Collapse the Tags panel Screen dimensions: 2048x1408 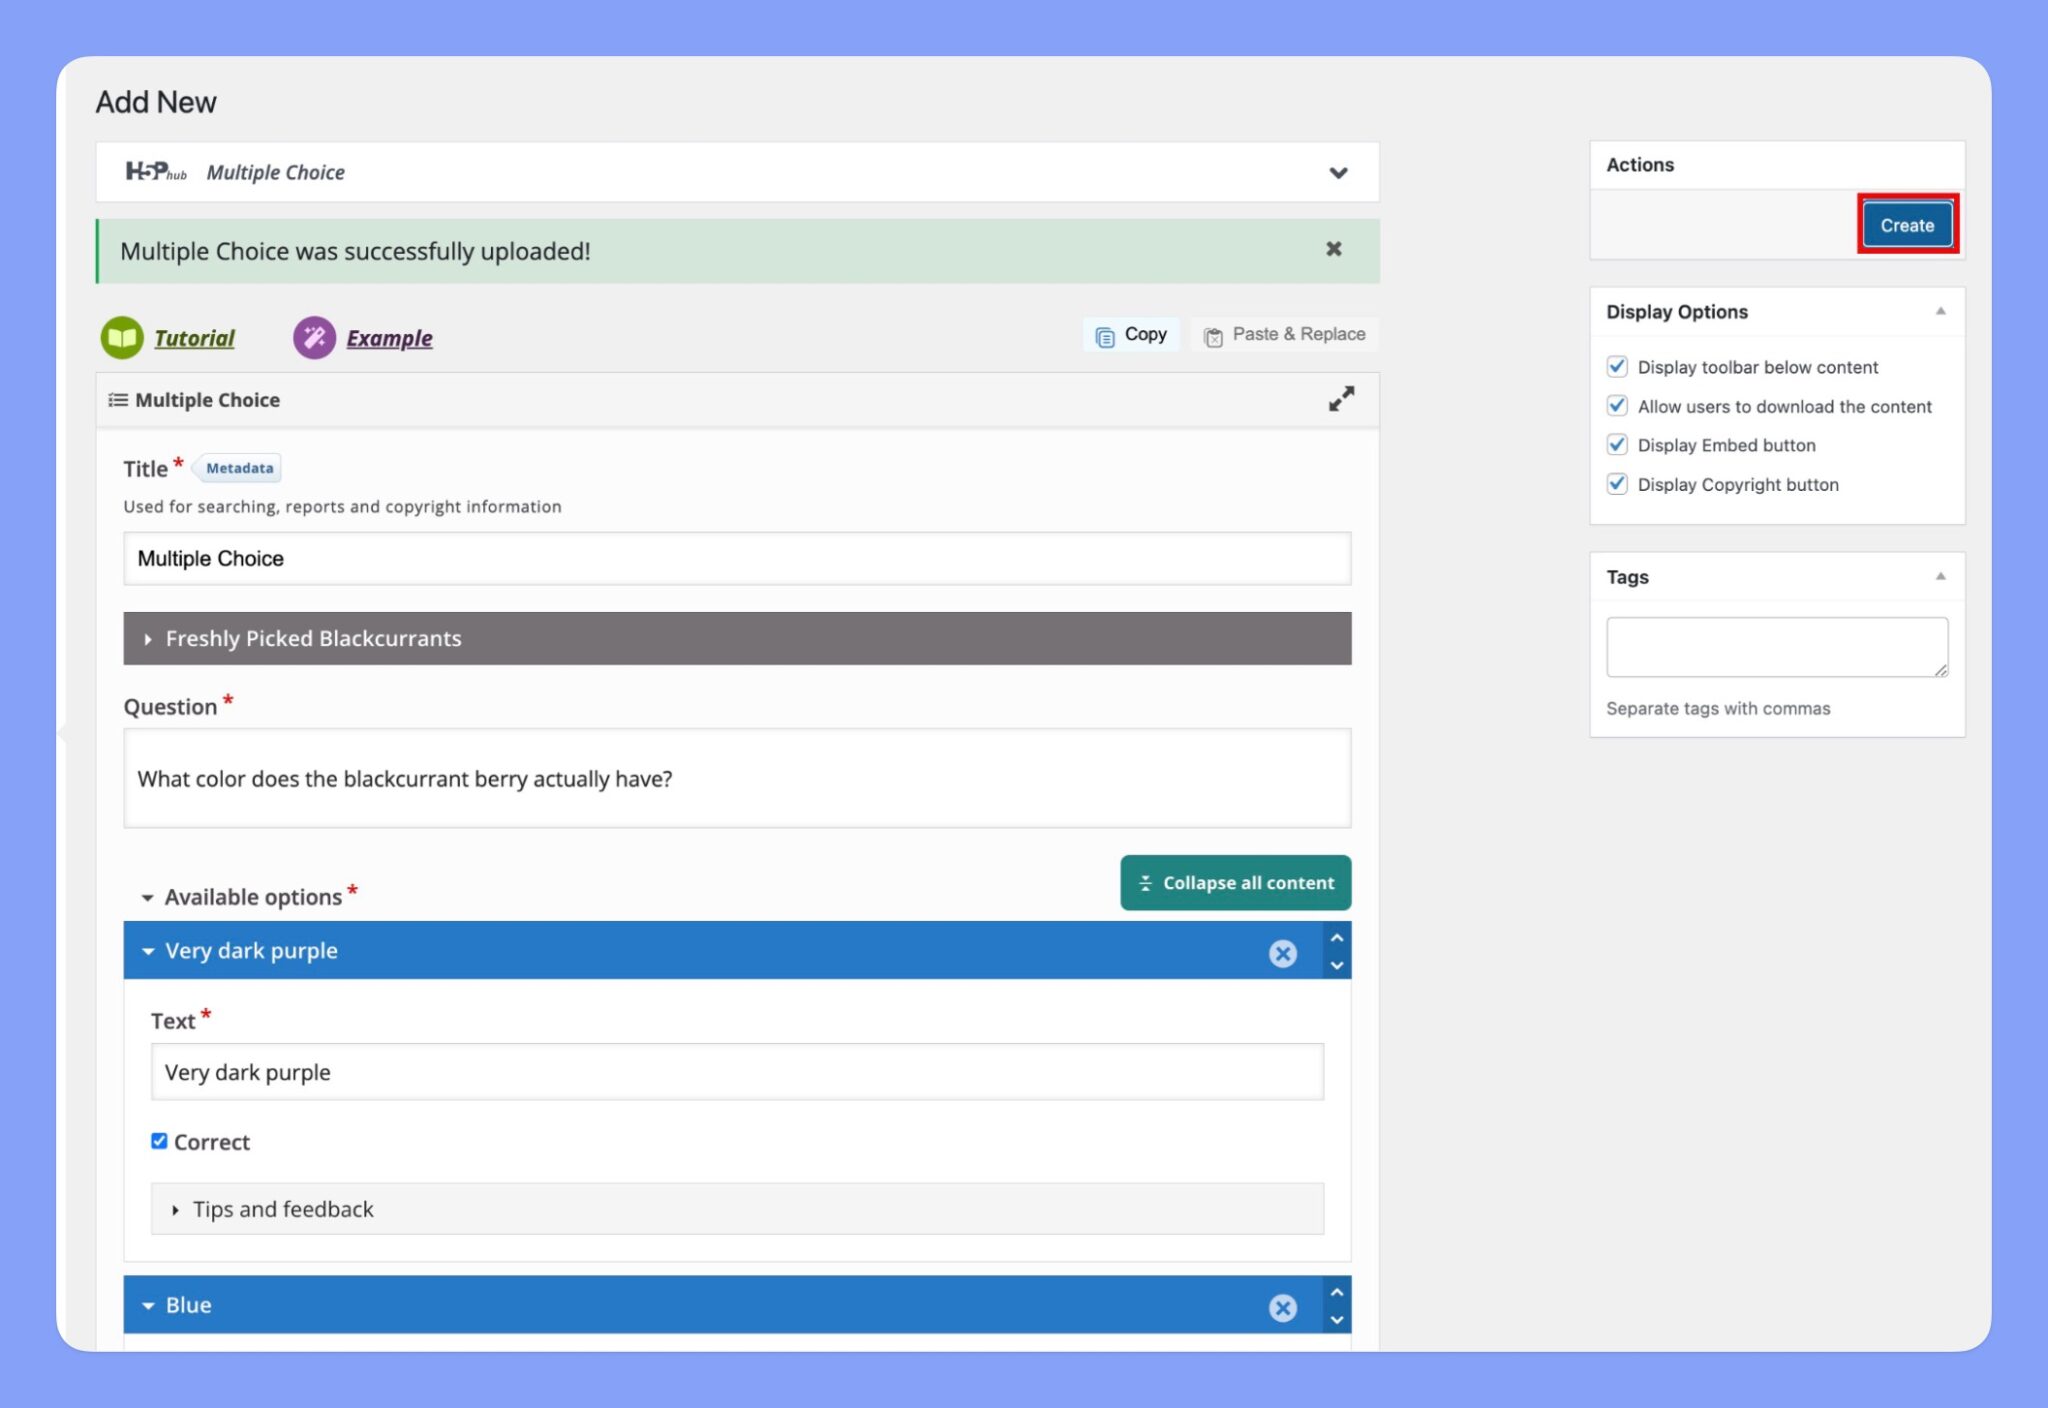coord(1940,576)
